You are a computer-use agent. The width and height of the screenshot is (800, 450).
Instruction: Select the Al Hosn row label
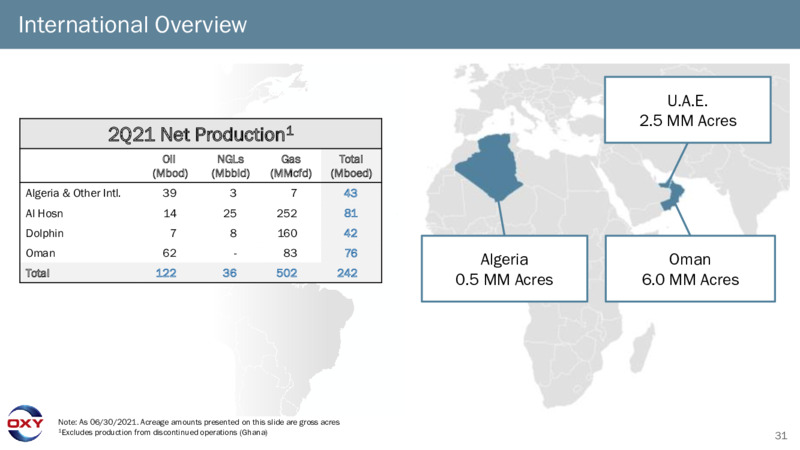coord(44,213)
